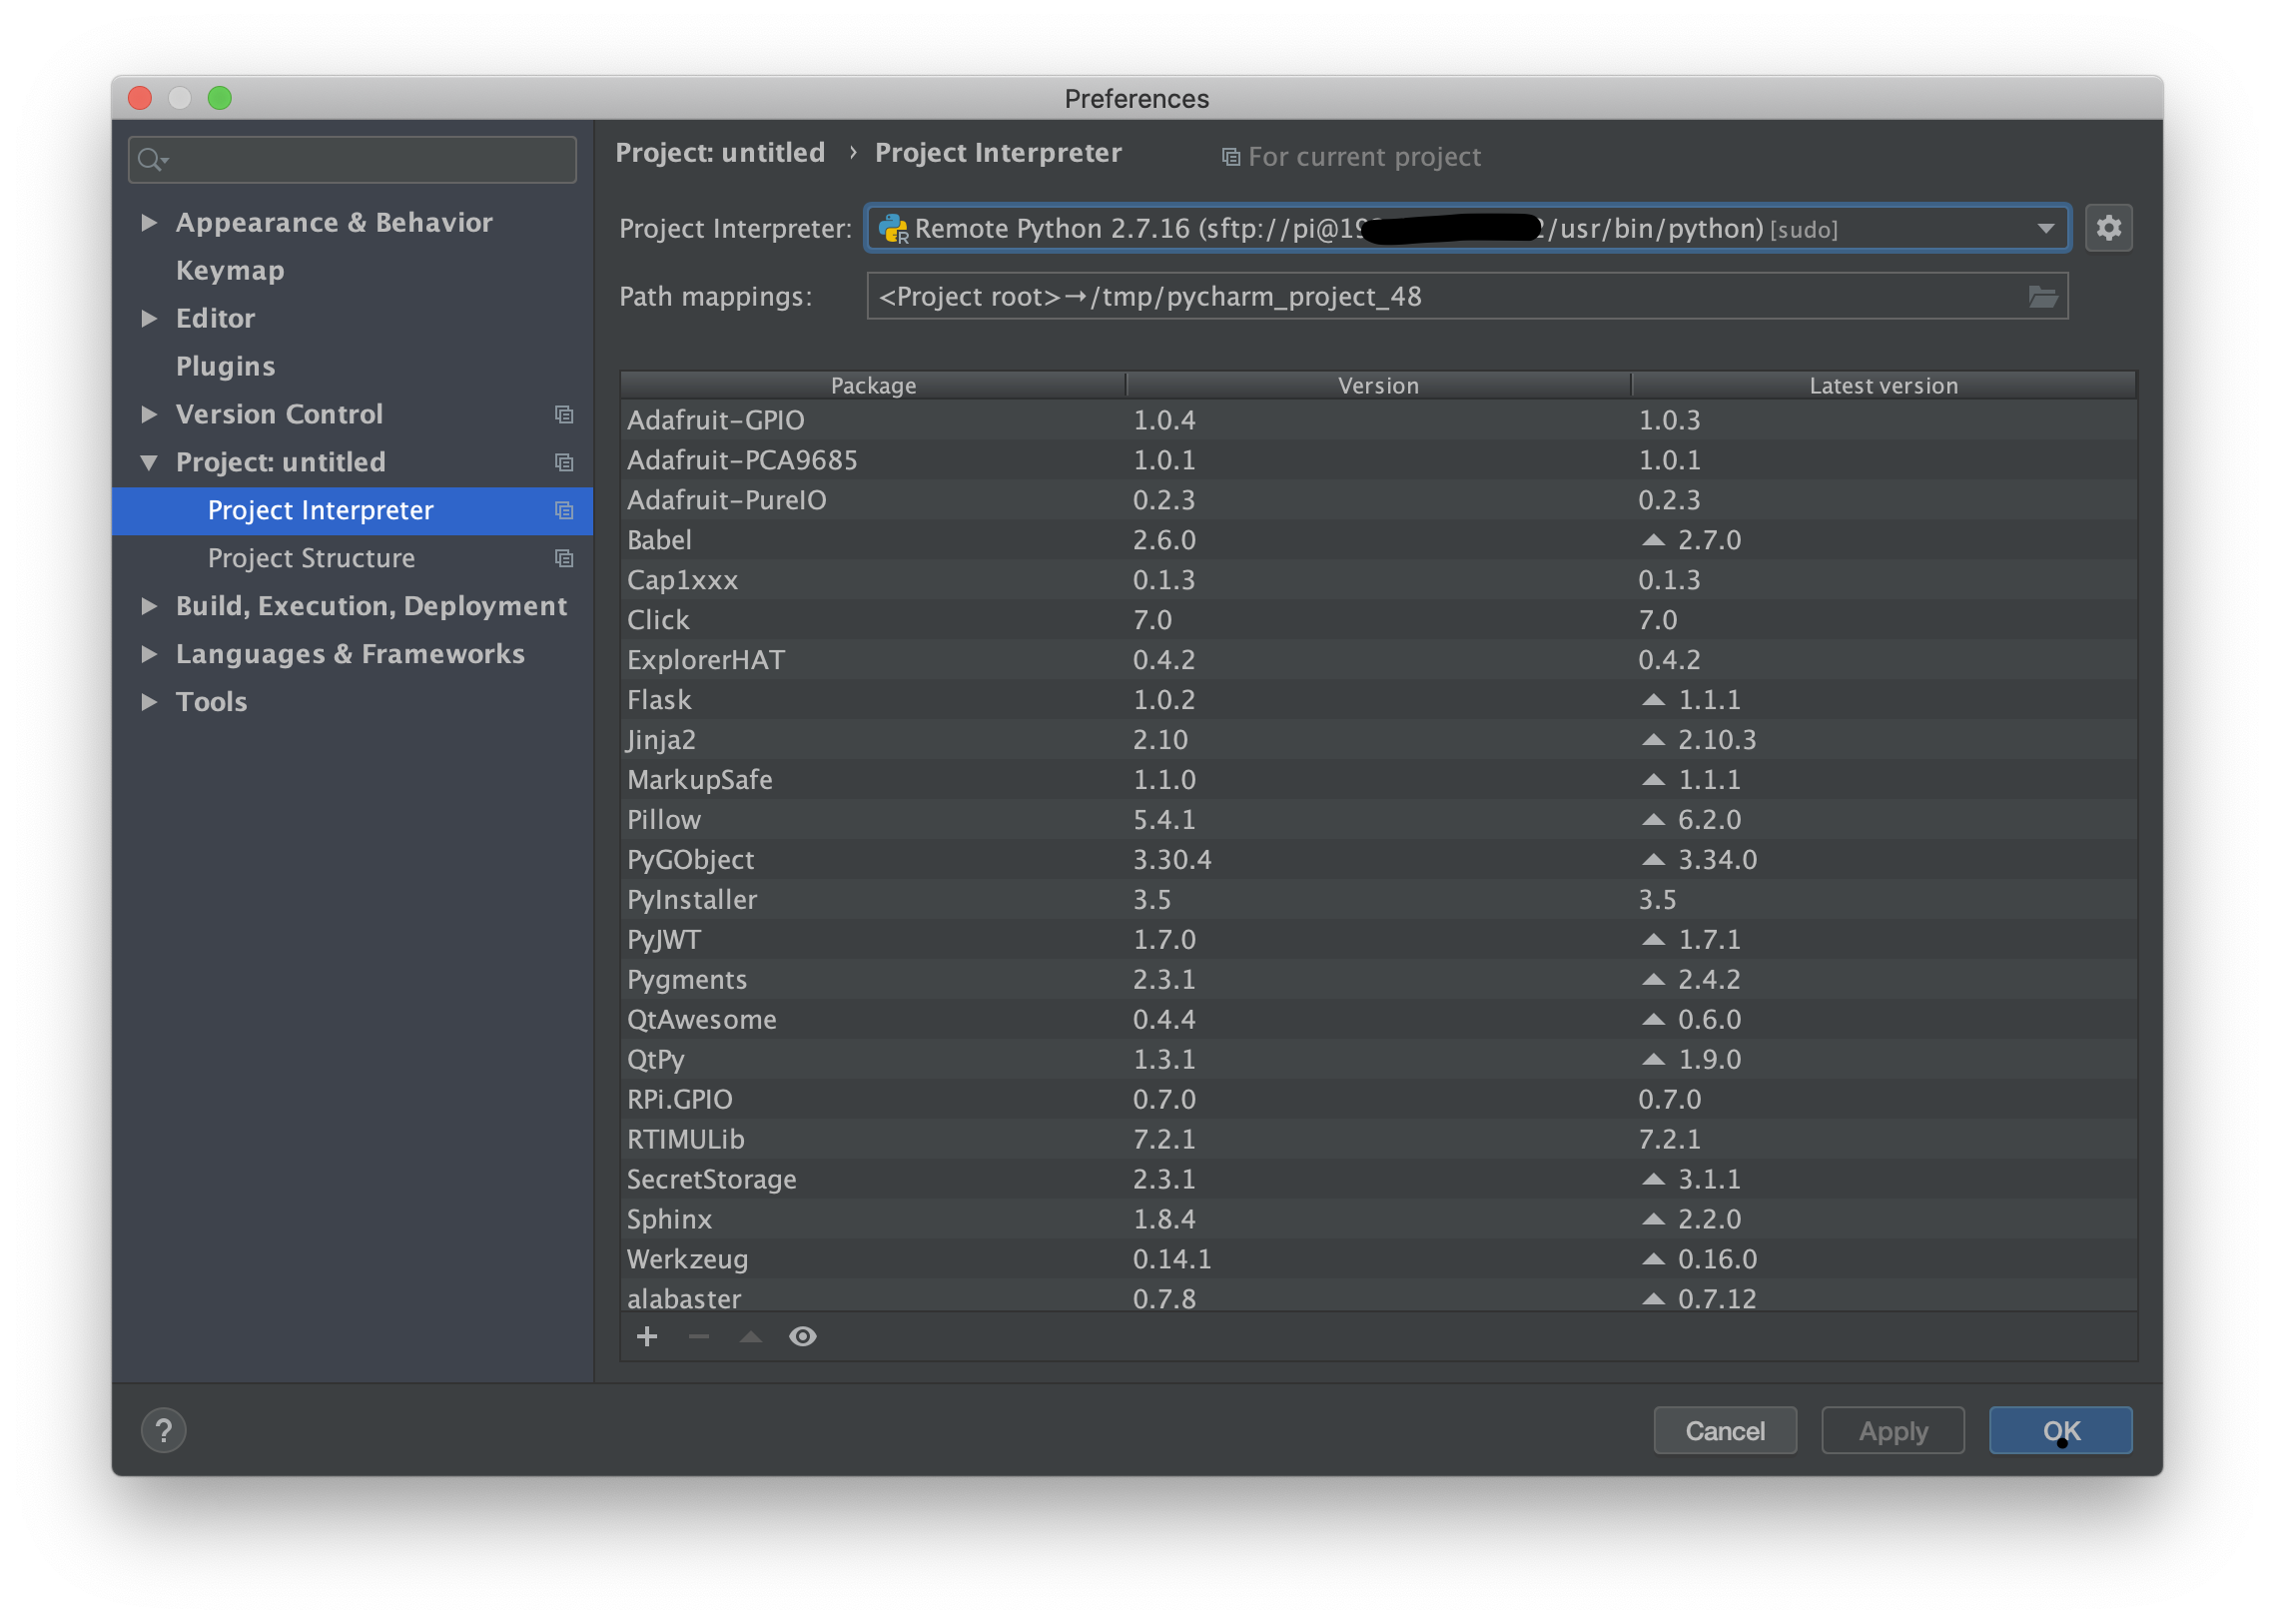Select Plugins in the settings tree
Image resolution: width=2275 pixels, height=1624 pixels.
pos(225,366)
